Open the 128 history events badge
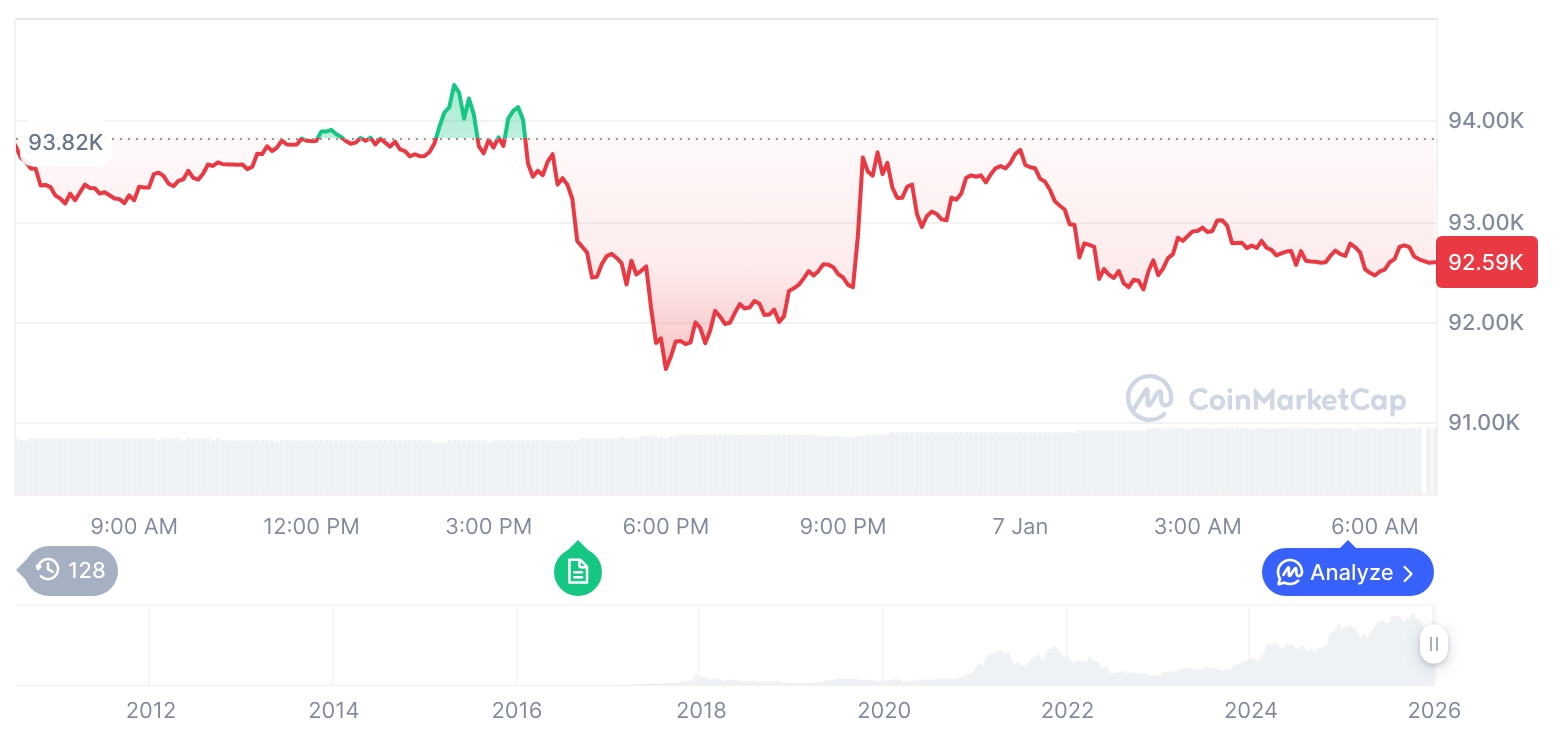 (71, 571)
